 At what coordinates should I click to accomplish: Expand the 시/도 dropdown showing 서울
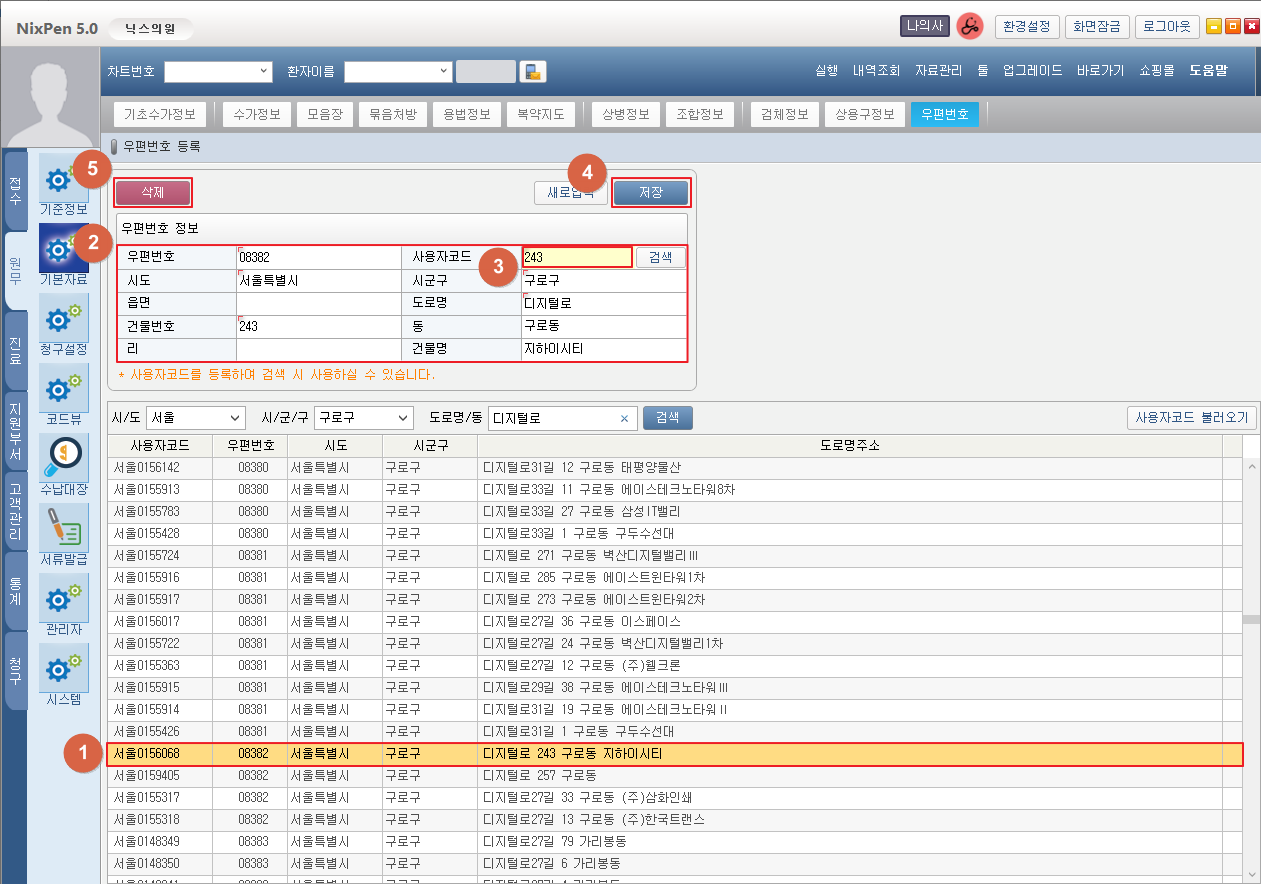[195, 418]
